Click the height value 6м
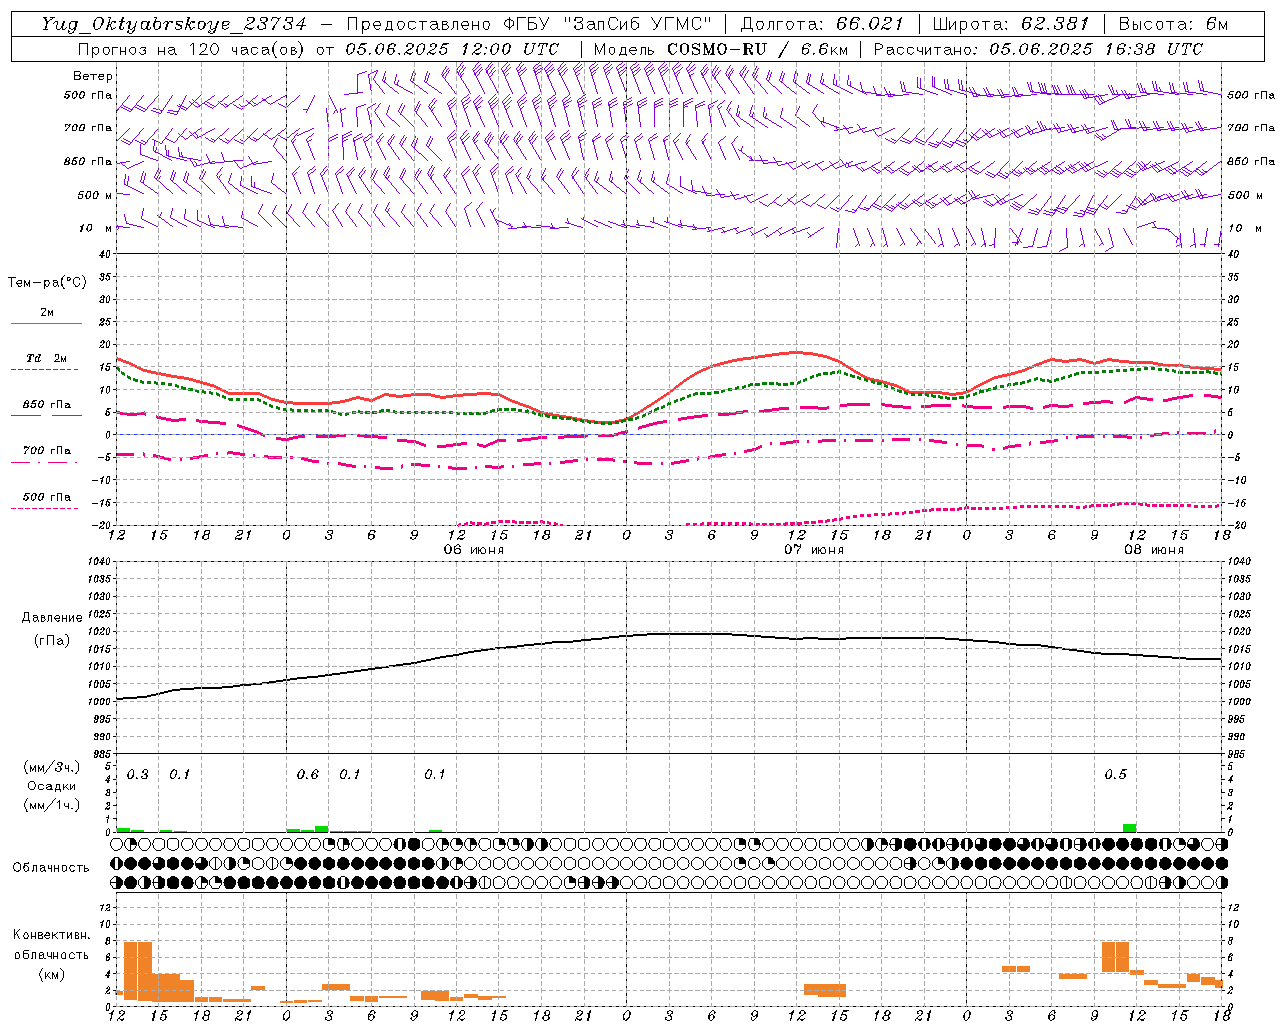Image resolution: width=1280 pixels, height=1024 pixels. pos(1215,24)
